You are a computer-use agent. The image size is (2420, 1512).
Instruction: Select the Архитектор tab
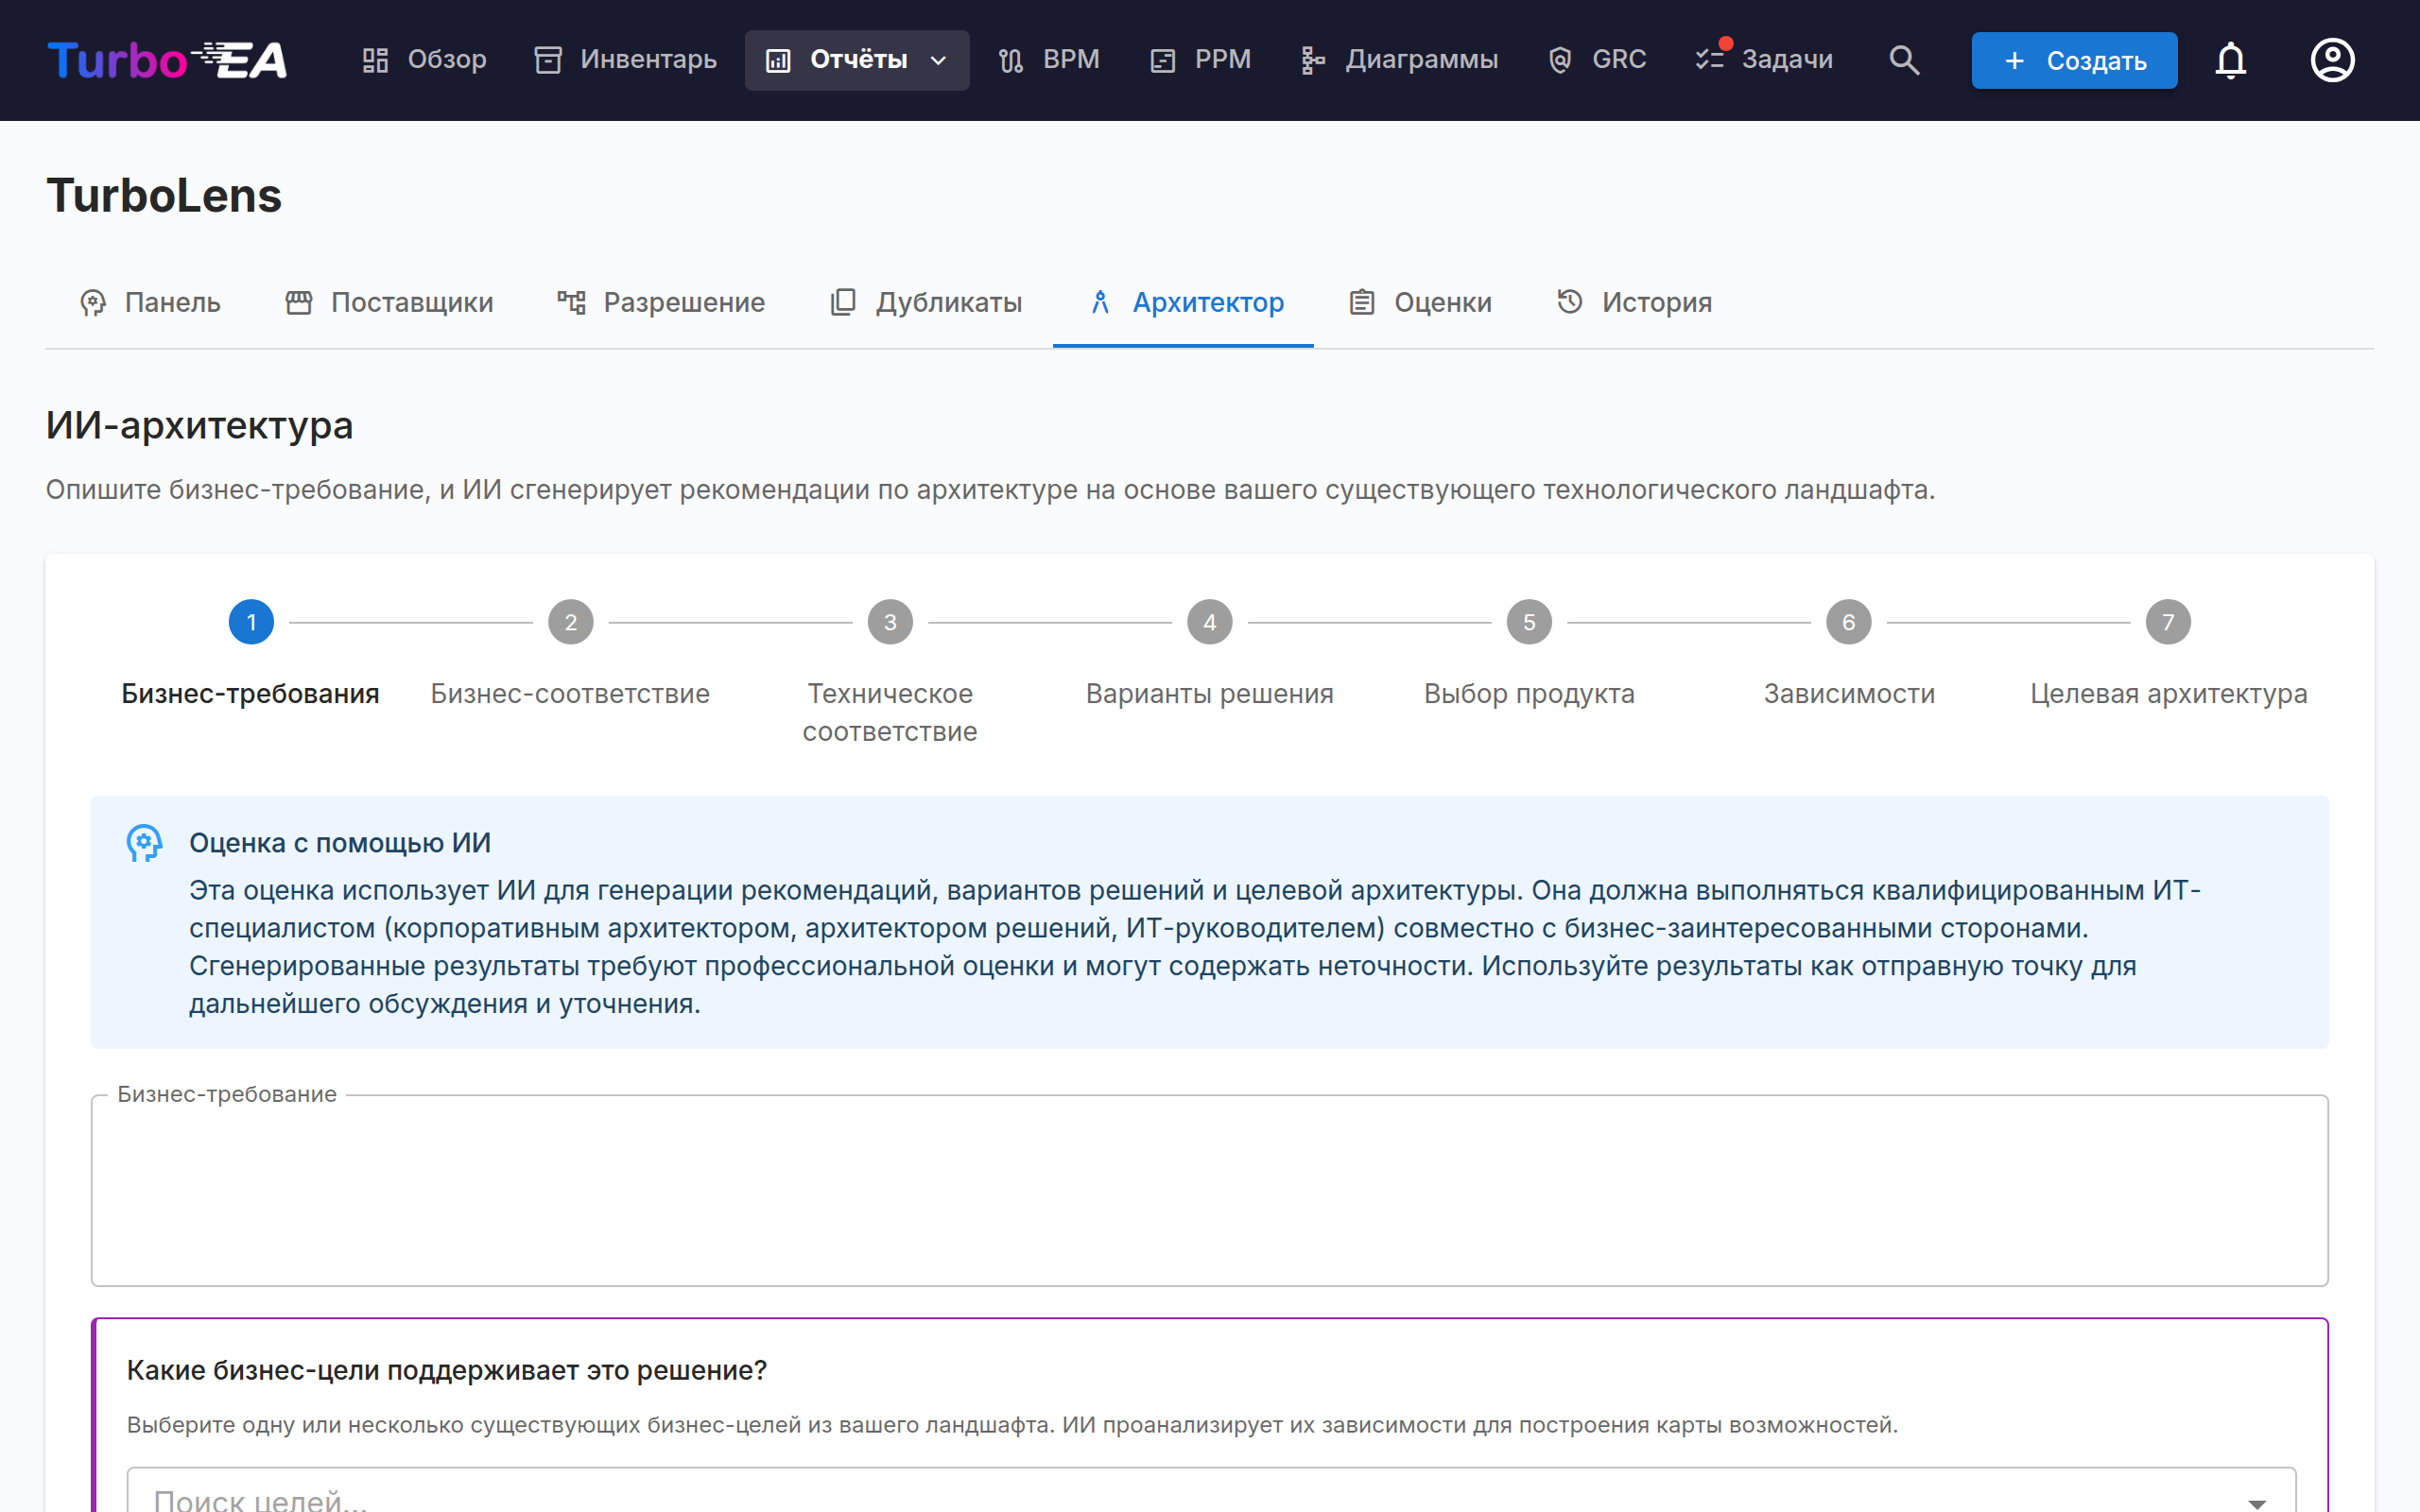coord(1184,302)
